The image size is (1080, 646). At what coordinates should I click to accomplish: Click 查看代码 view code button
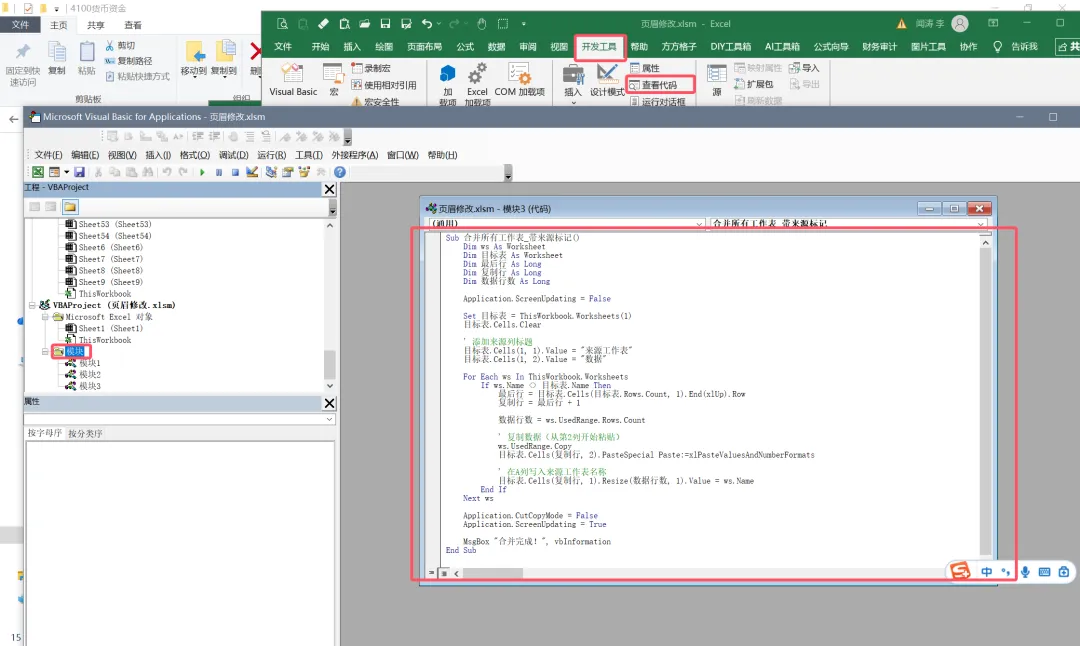tap(653, 85)
